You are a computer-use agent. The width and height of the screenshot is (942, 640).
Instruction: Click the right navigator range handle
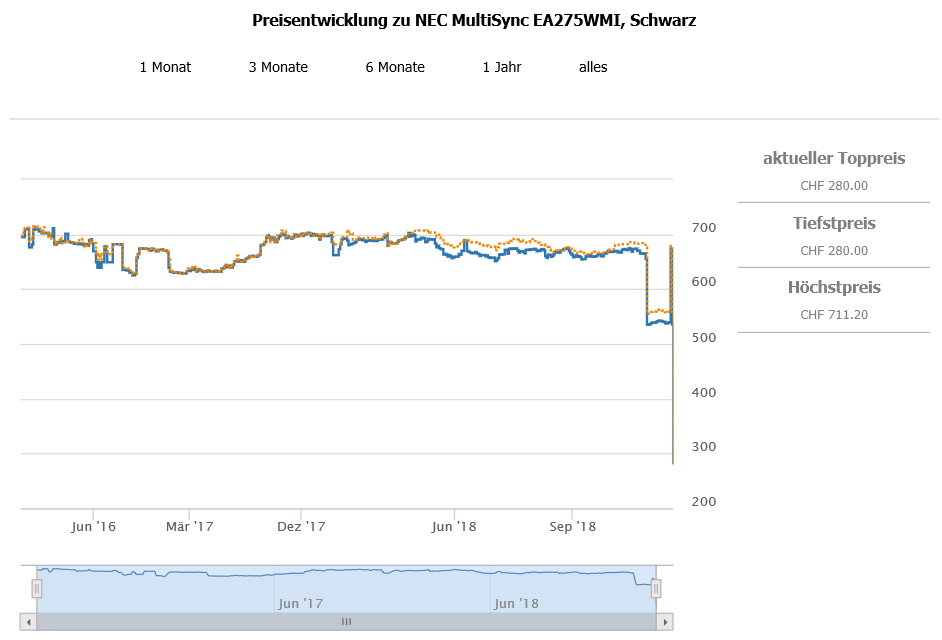pyautogui.click(x=656, y=589)
